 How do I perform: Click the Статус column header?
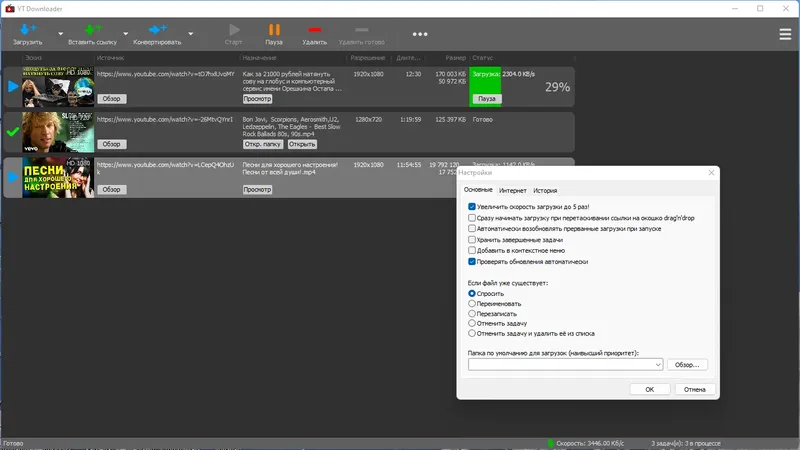483,58
